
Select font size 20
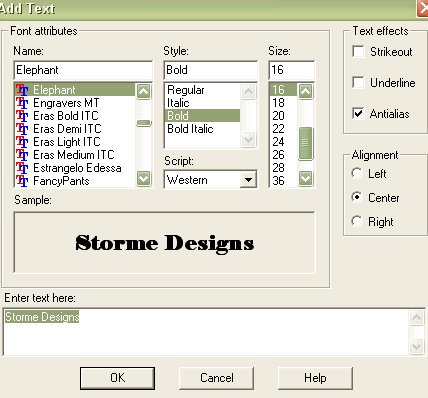[283, 116]
